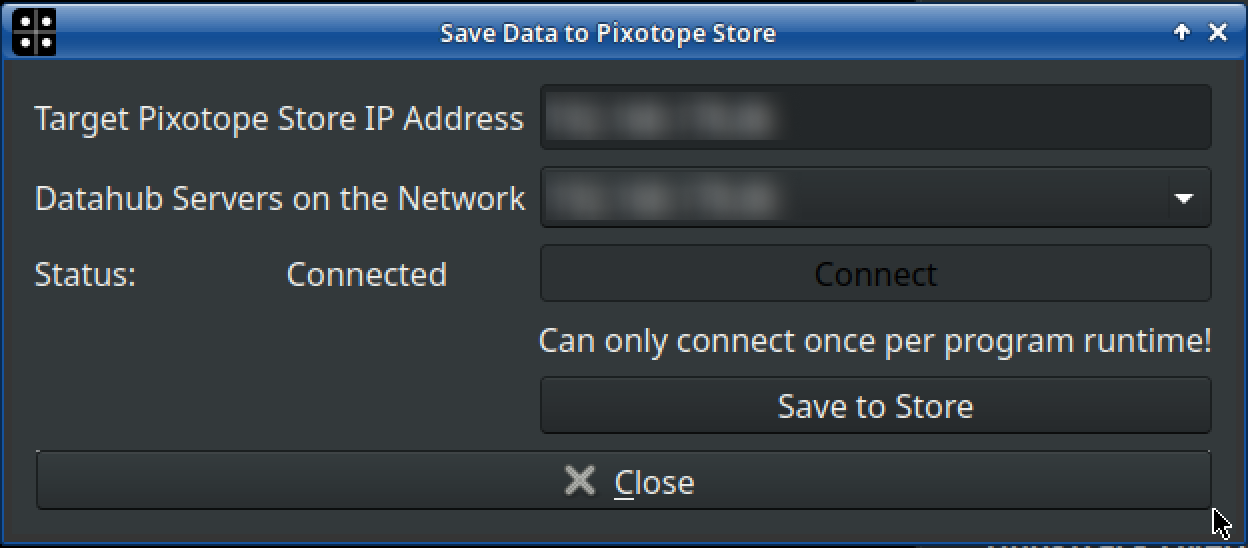
Task: Click the blurred IP value in Target field
Action: click(x=660, y=119)
